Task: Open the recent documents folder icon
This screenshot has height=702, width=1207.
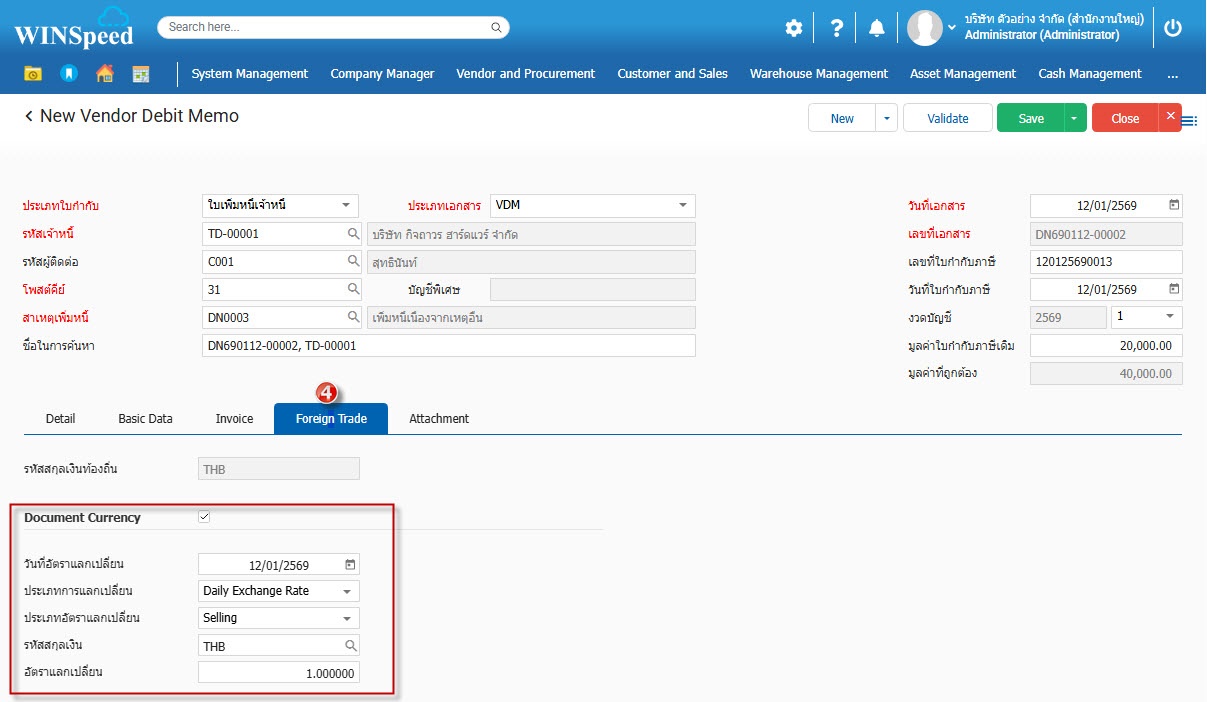Action: click(34, 74)
